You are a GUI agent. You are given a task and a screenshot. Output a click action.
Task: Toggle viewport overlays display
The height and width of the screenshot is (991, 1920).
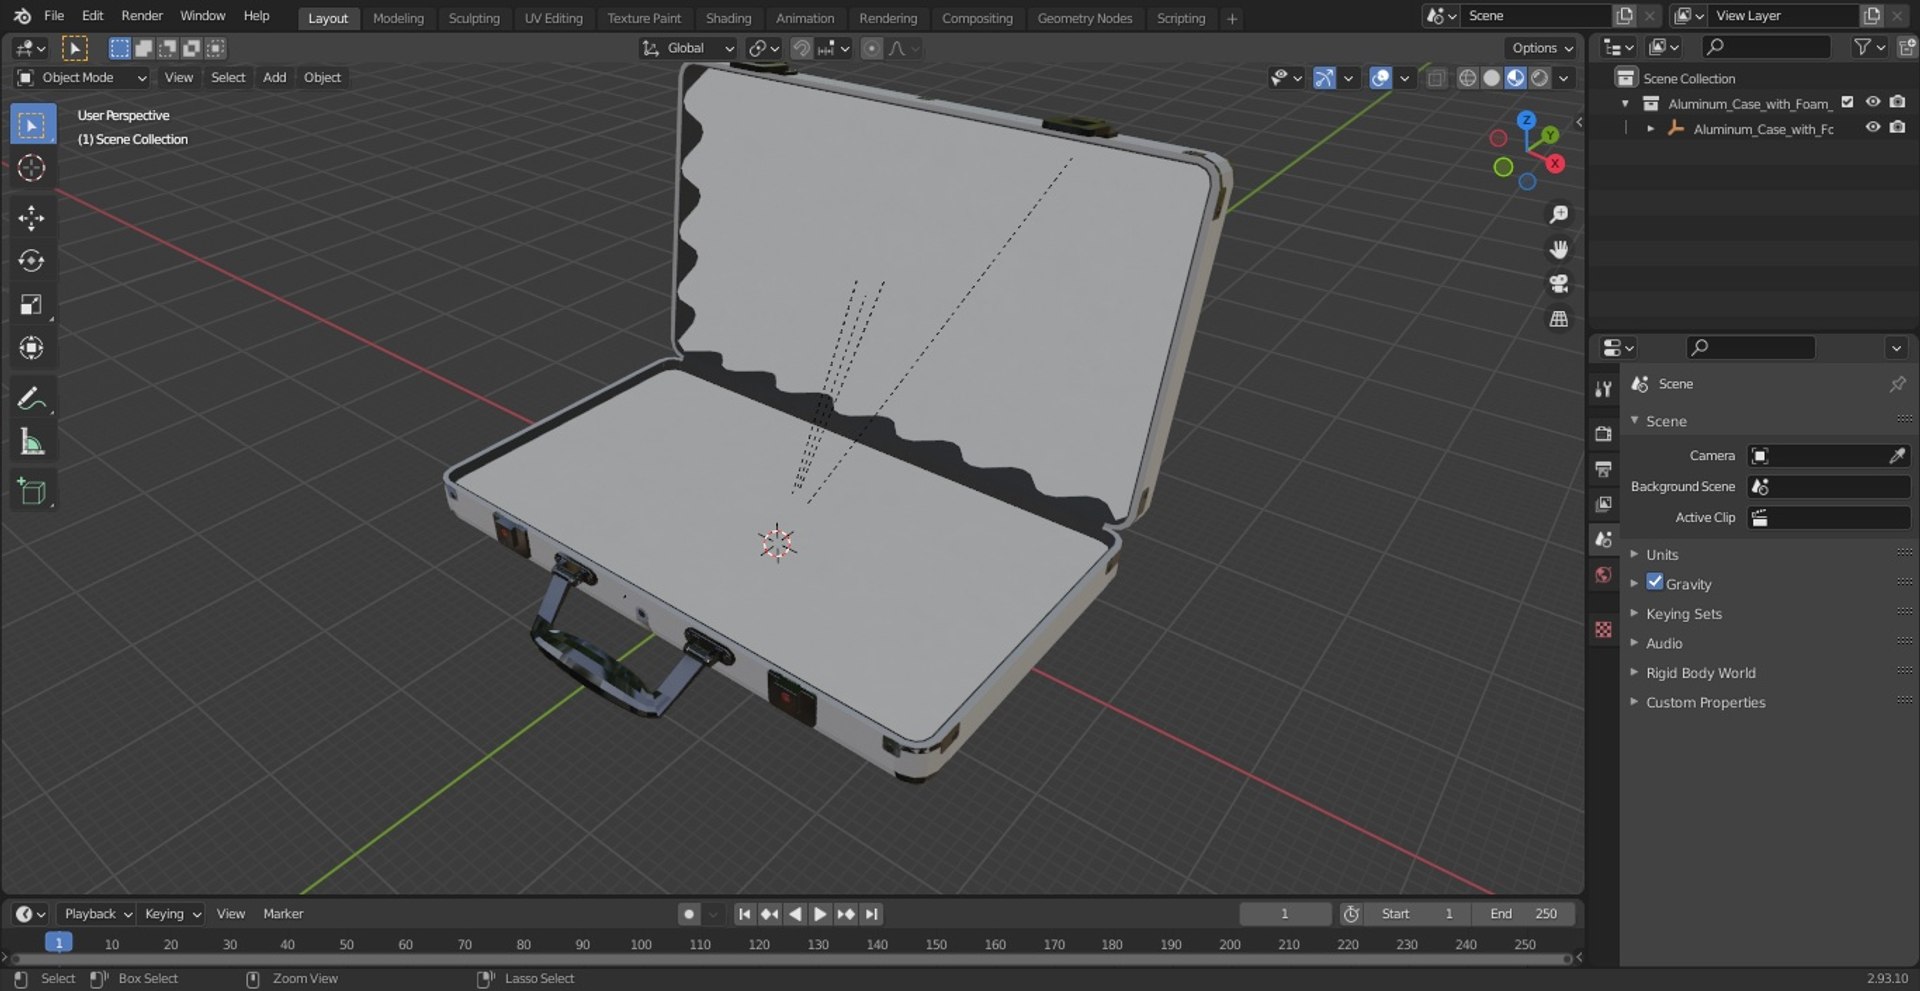(x=1380, y=78)
